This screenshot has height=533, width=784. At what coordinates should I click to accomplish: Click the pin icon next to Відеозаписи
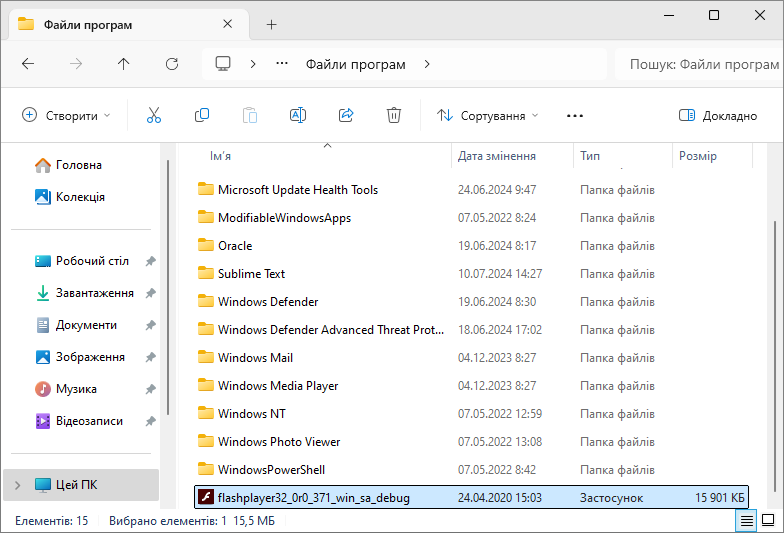pos(150,421)
